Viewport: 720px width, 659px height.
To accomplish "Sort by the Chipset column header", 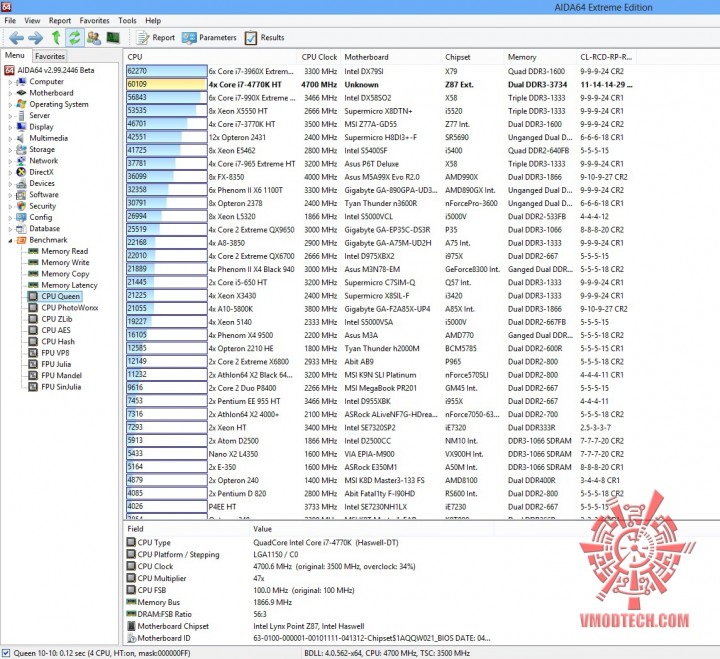I will point(472,57).
